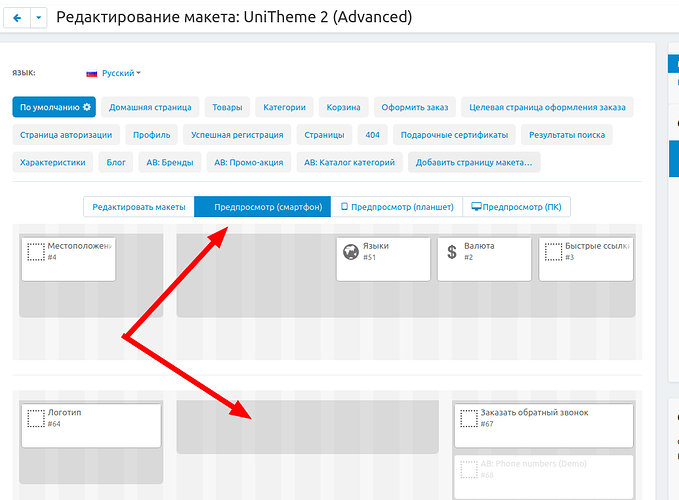This screenshot has width=679, height=500.
Task: Select the Валюта block #2
Action: (x=485, y=259)
